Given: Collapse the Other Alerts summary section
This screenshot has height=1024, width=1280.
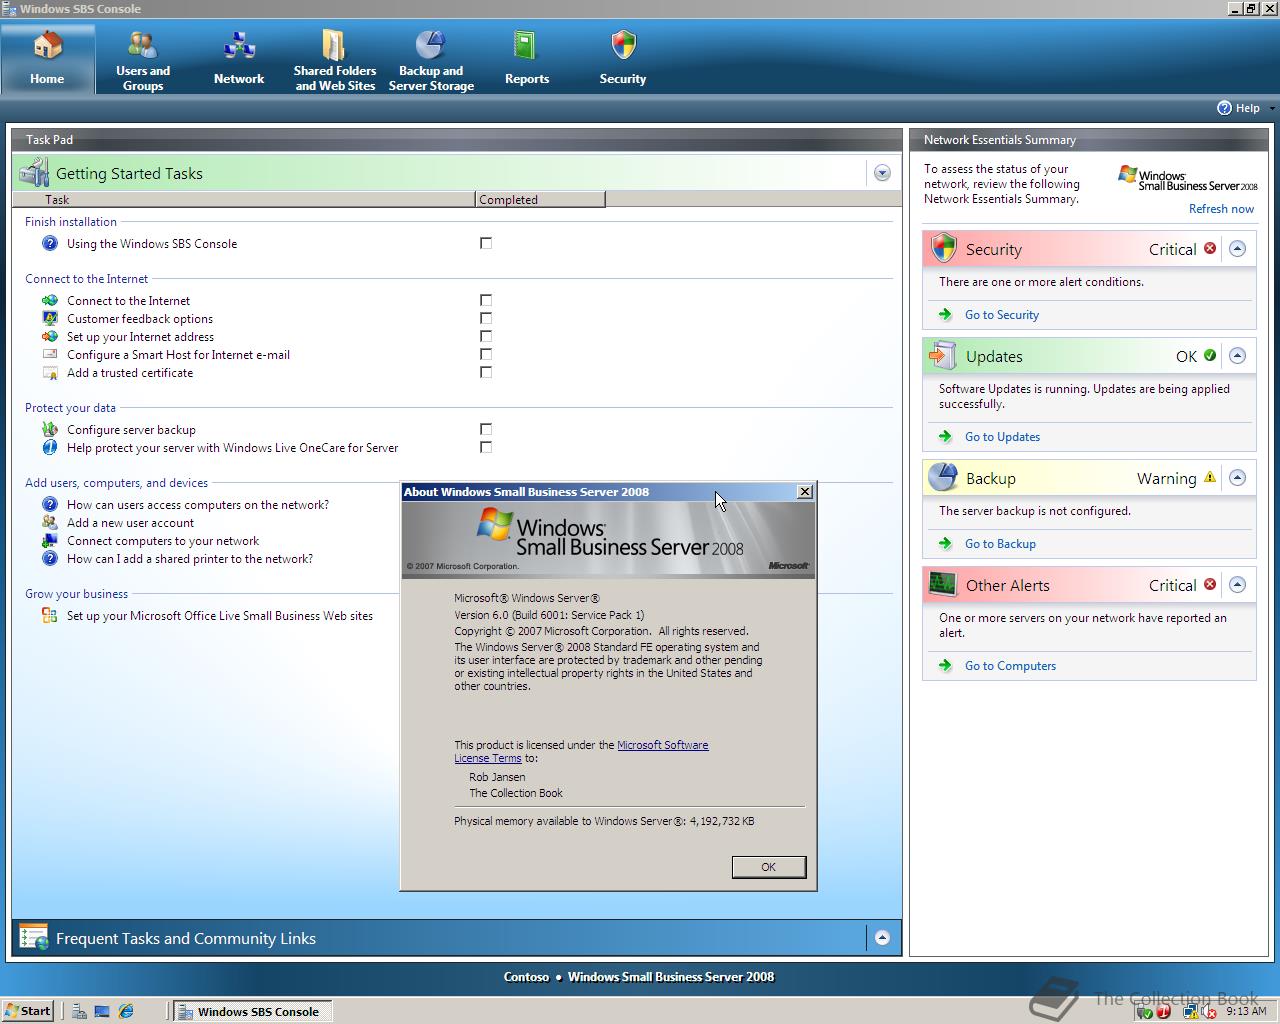Looking at the screenshot, I should [1237, 584].
